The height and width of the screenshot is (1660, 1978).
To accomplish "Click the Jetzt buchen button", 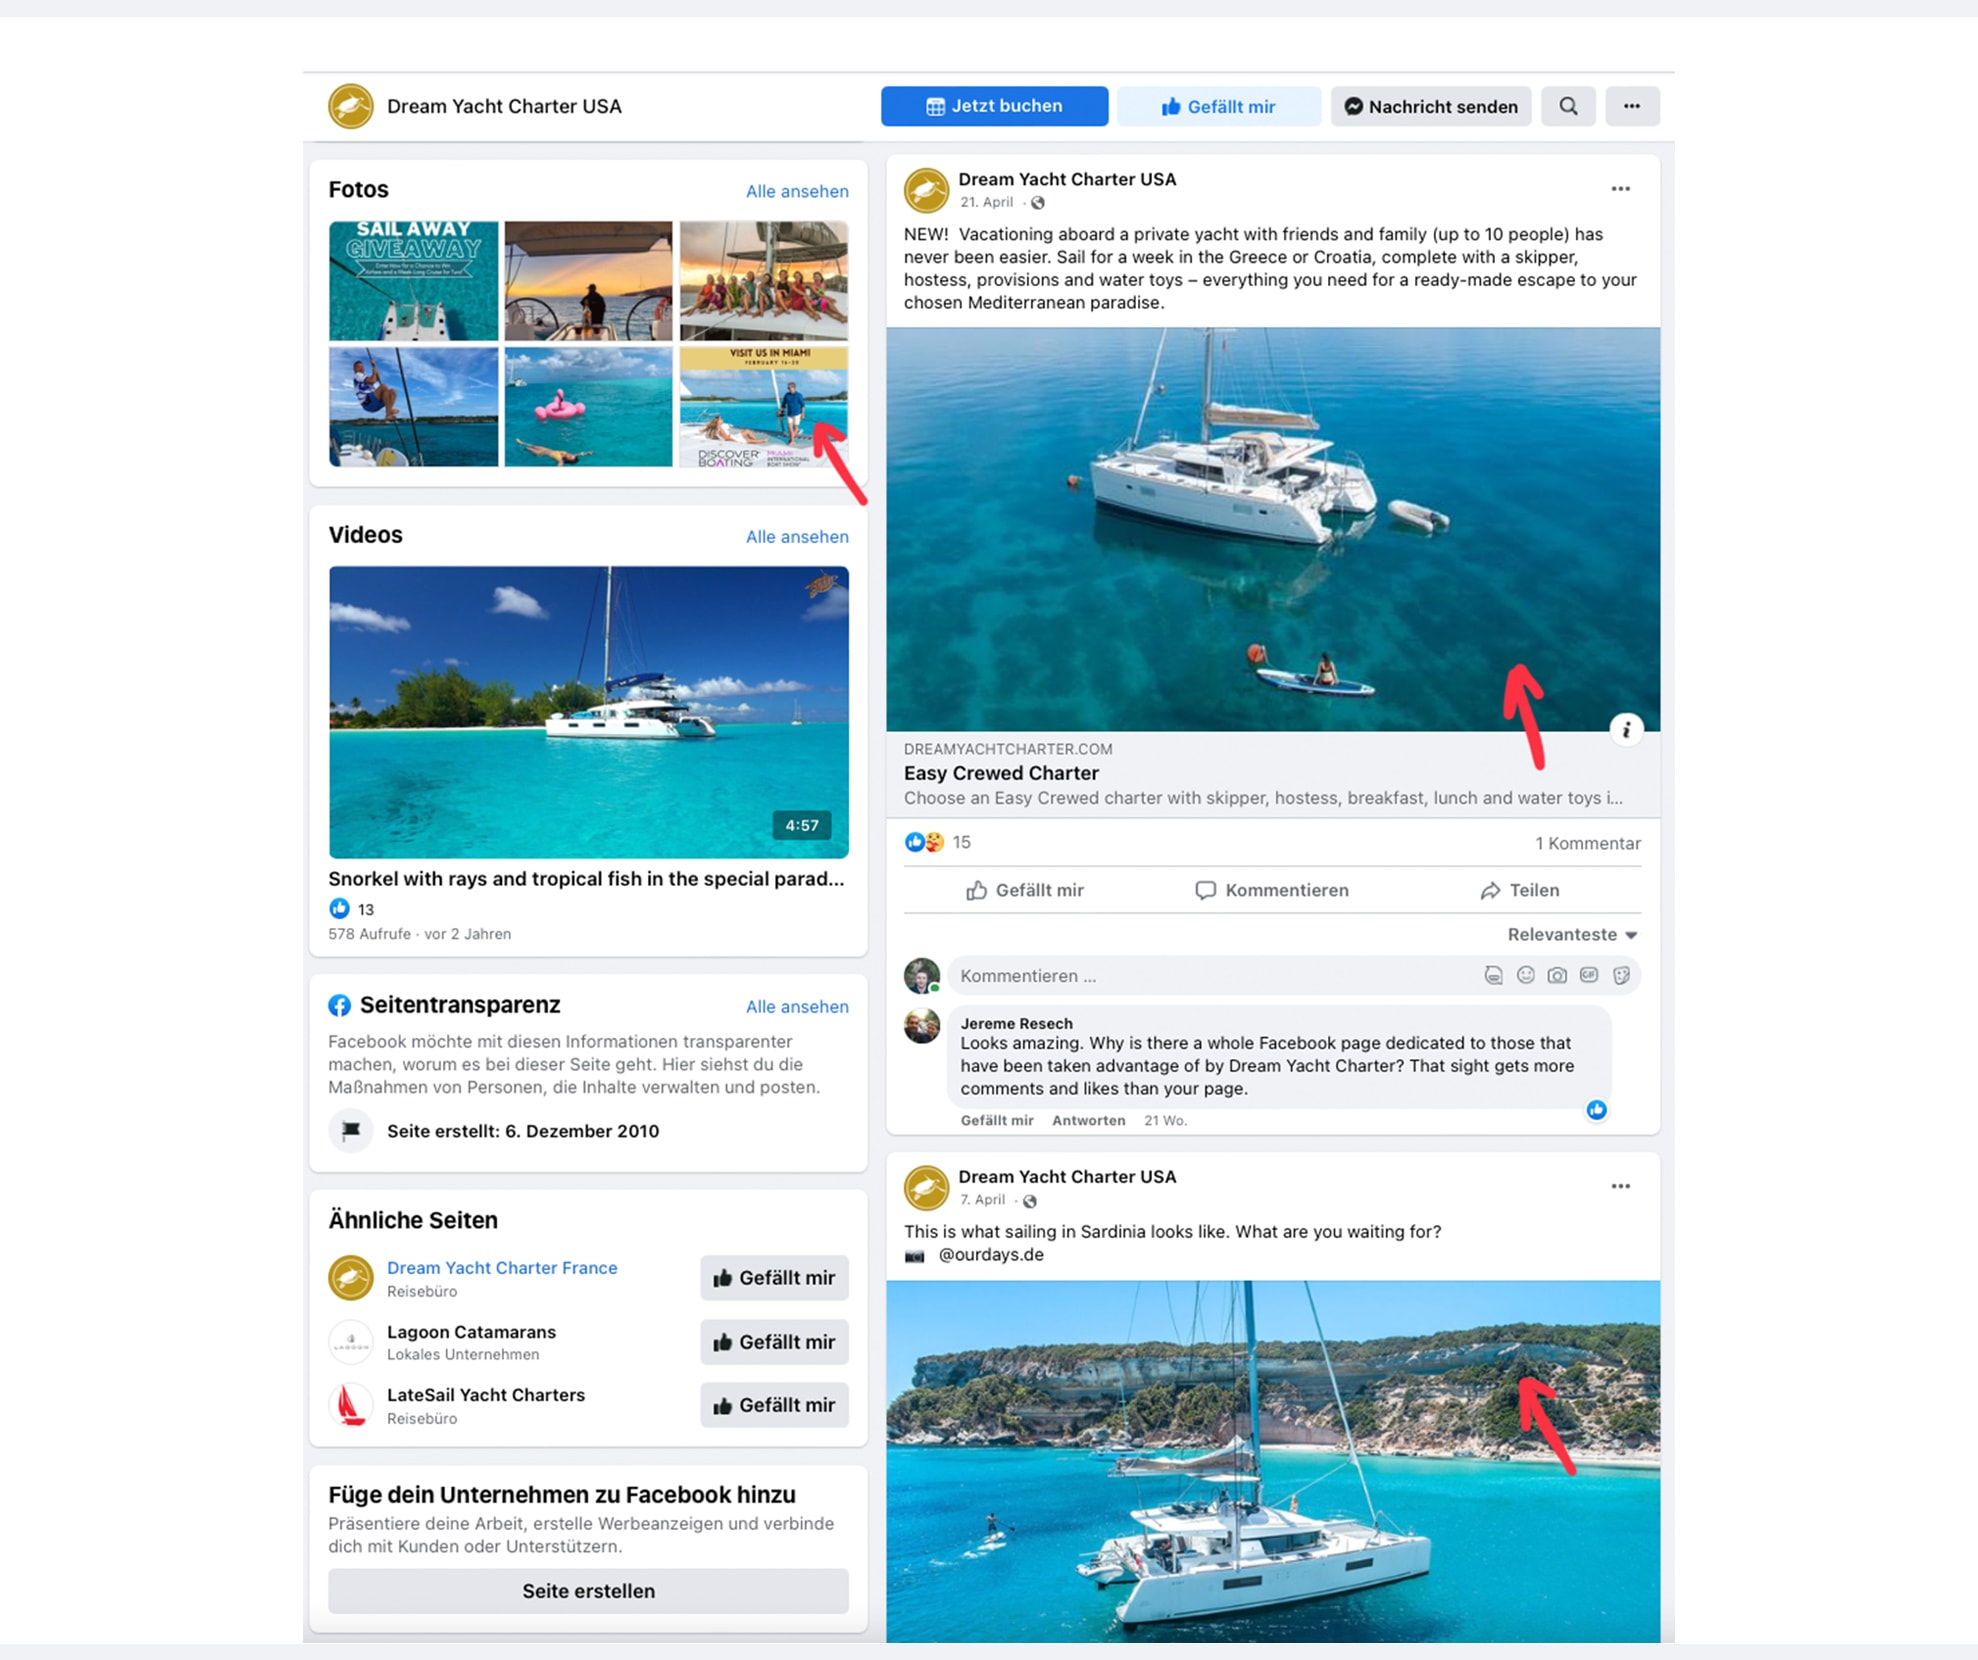I will (x=994, y=106).
